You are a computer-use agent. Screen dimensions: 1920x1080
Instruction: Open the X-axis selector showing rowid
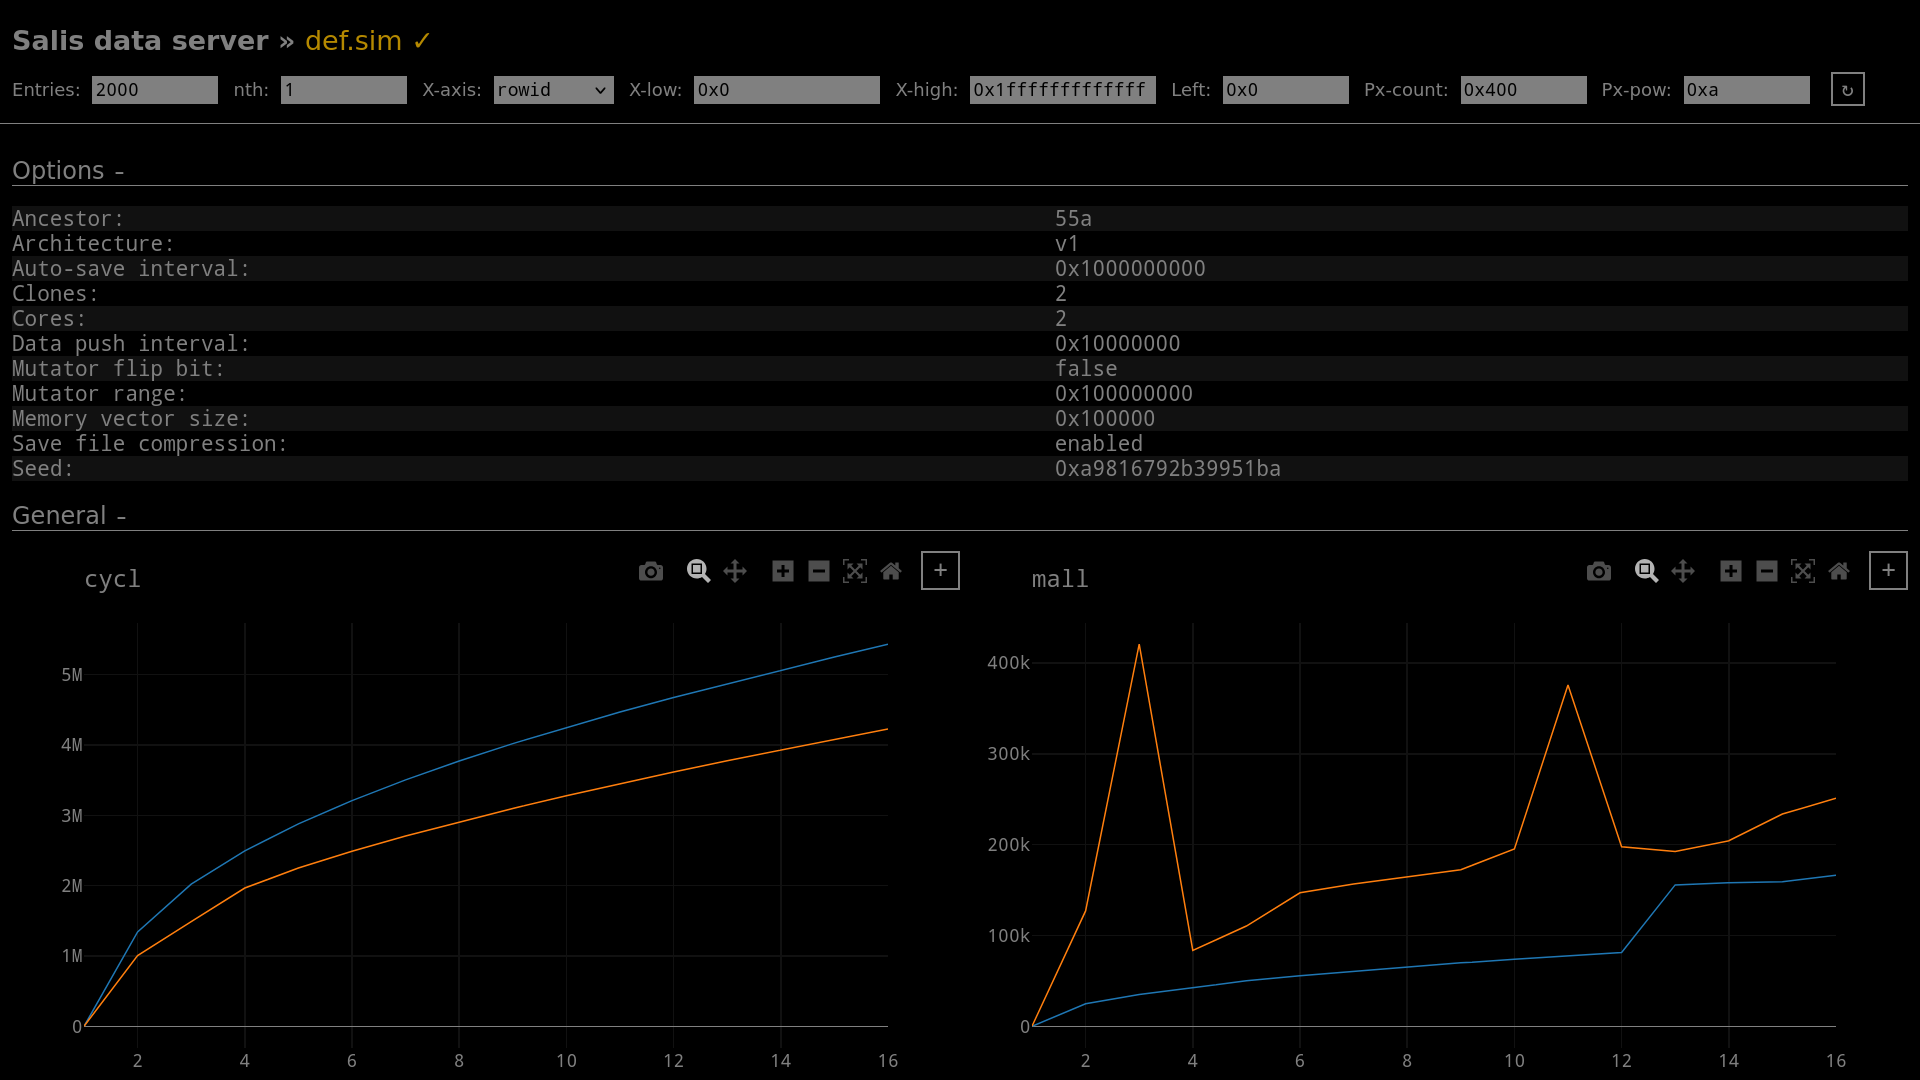(553, 90)
